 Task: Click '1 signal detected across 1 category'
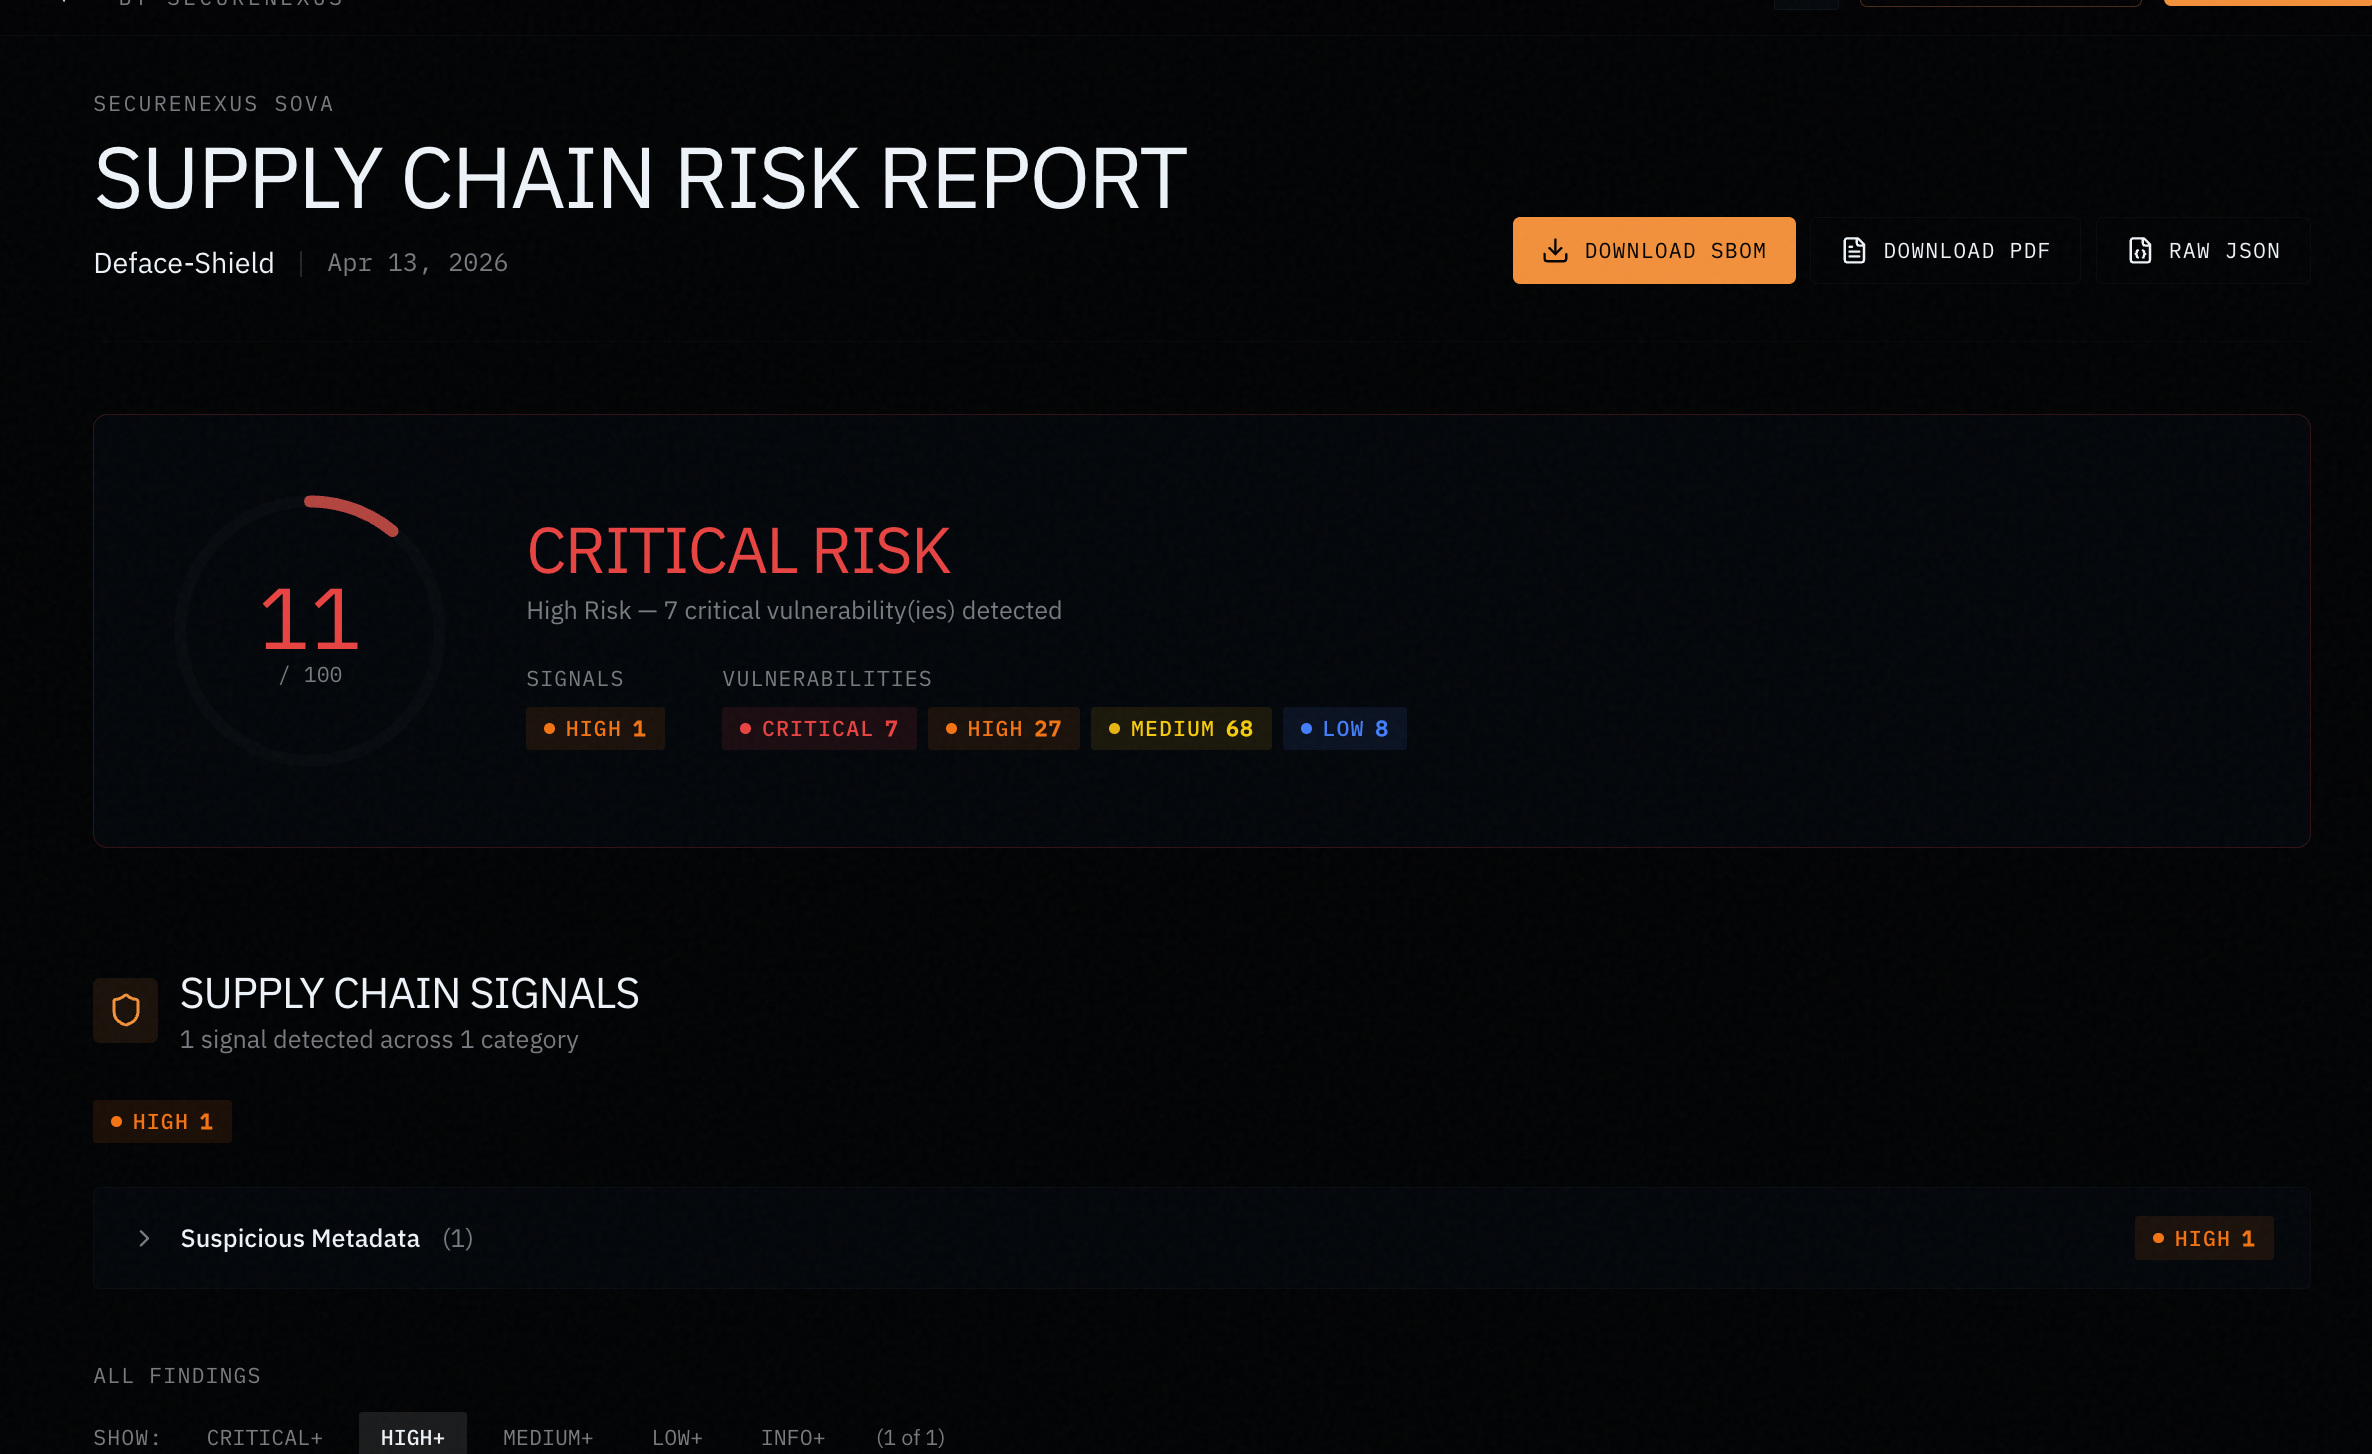379,1040
